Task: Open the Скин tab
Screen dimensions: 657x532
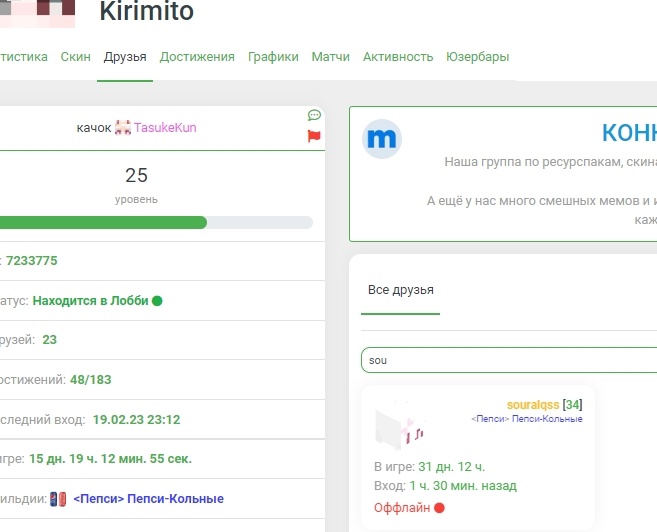Action: coord(75,57)
